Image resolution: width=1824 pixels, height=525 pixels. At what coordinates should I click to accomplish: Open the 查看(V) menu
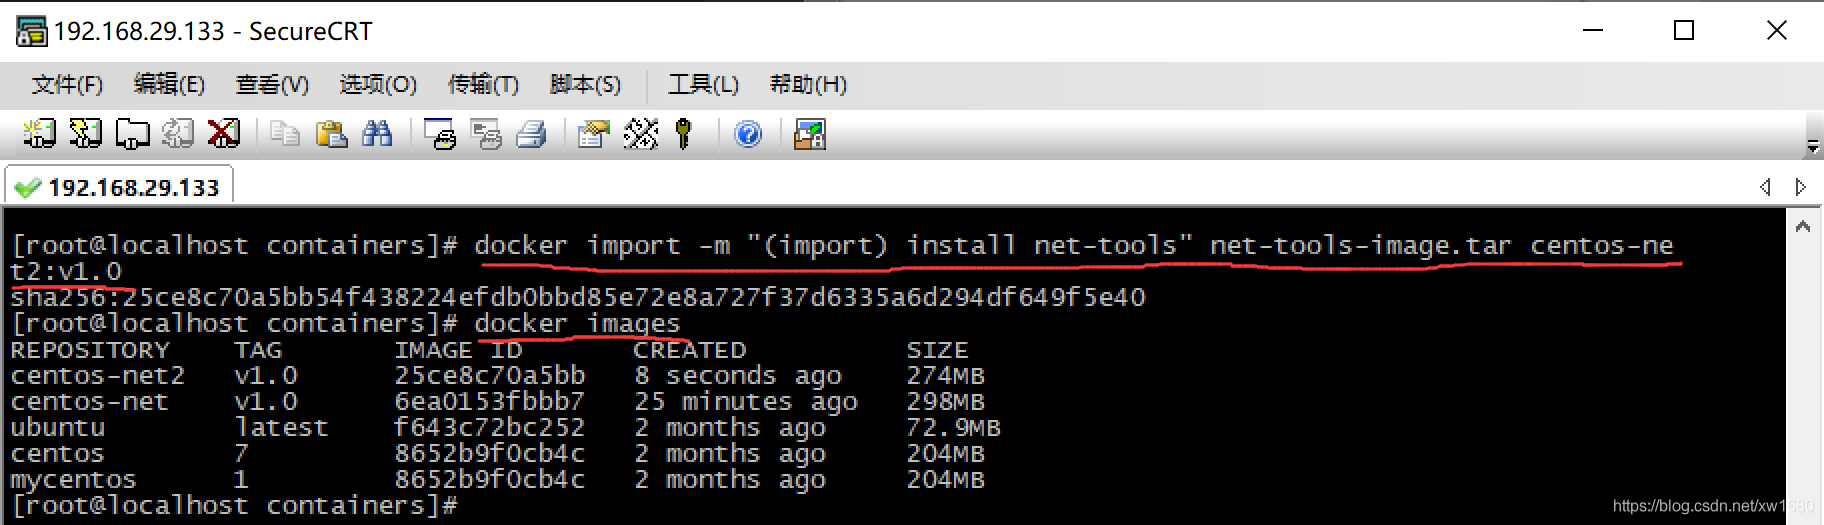272,84
